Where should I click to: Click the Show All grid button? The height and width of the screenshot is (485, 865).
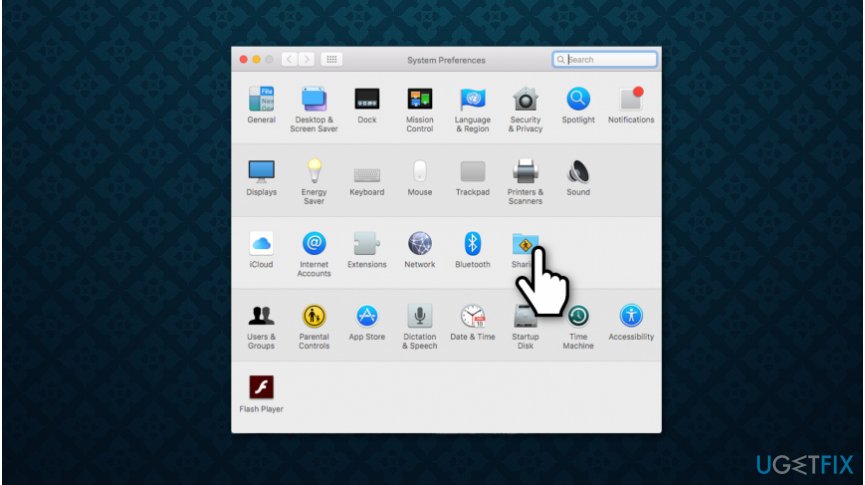[332, 60]
